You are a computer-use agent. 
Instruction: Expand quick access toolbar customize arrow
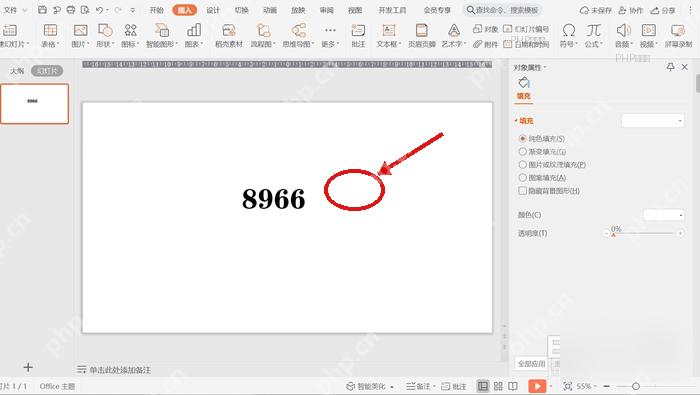[x=133, y=10]
